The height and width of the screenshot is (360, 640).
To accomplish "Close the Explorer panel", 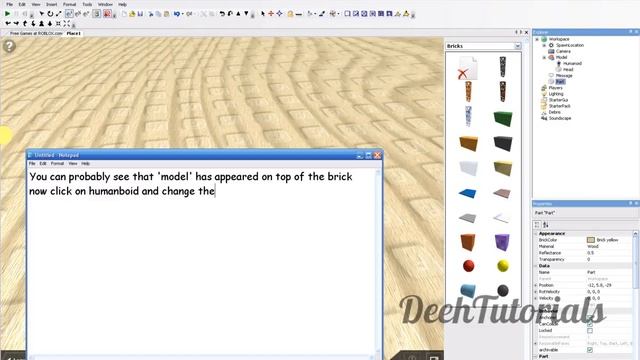I will point(636,32).
